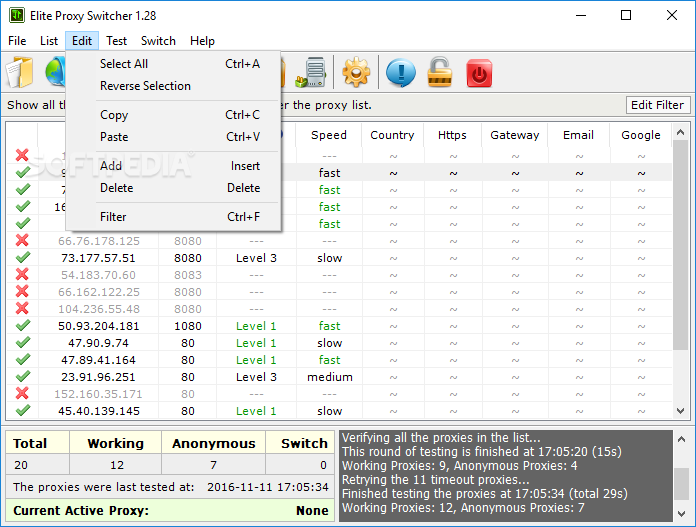Sort by the Gateway column header
This screenshot has height=527, width=696.
pyautogui.click(x=515, y=135)
